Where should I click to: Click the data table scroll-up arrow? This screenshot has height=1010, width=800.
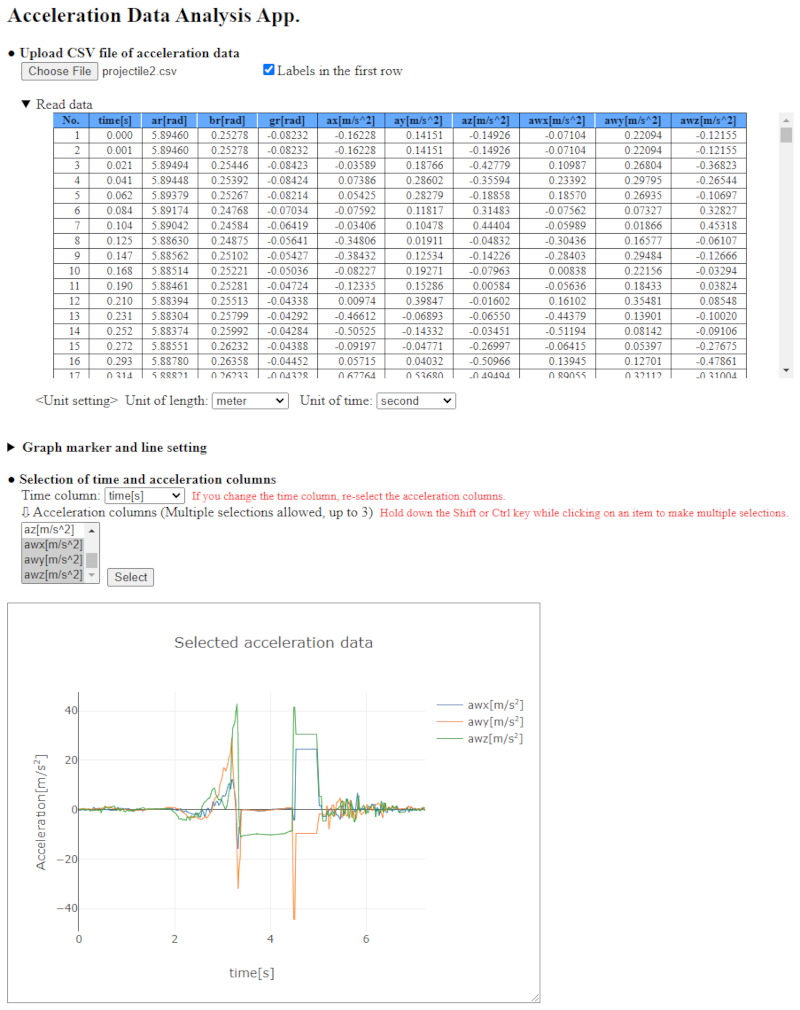[786, 119]
